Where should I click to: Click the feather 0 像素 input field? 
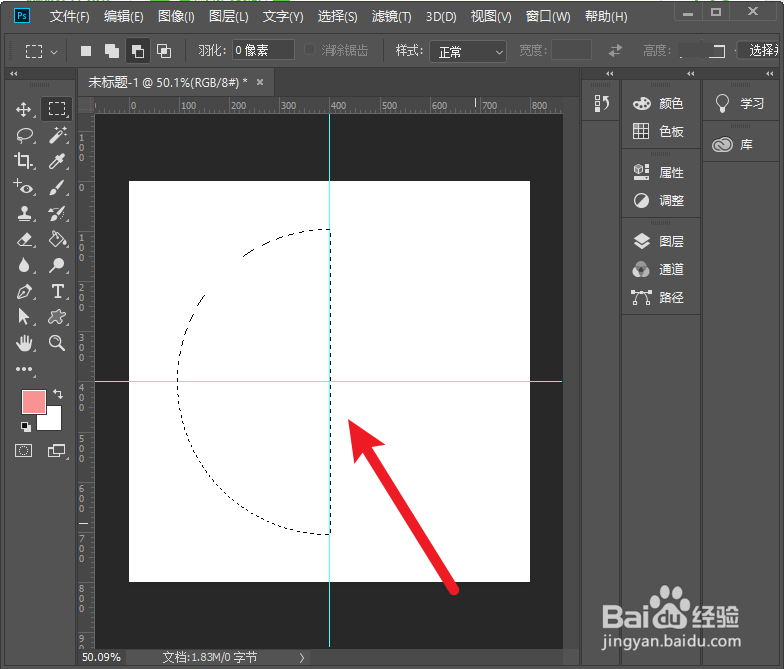coord(263,50)
